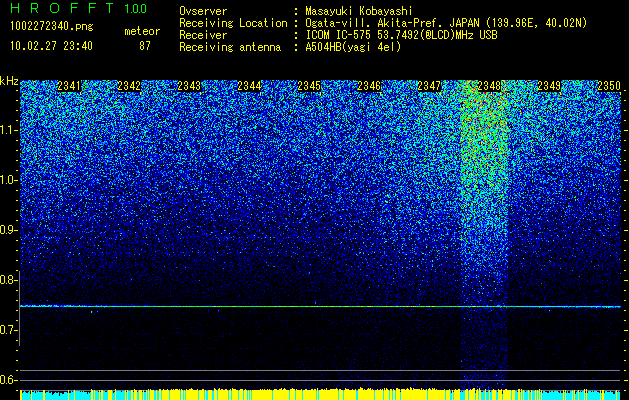
Task: Click the 0.9 frequency axis label
Action: pos(8,230)
